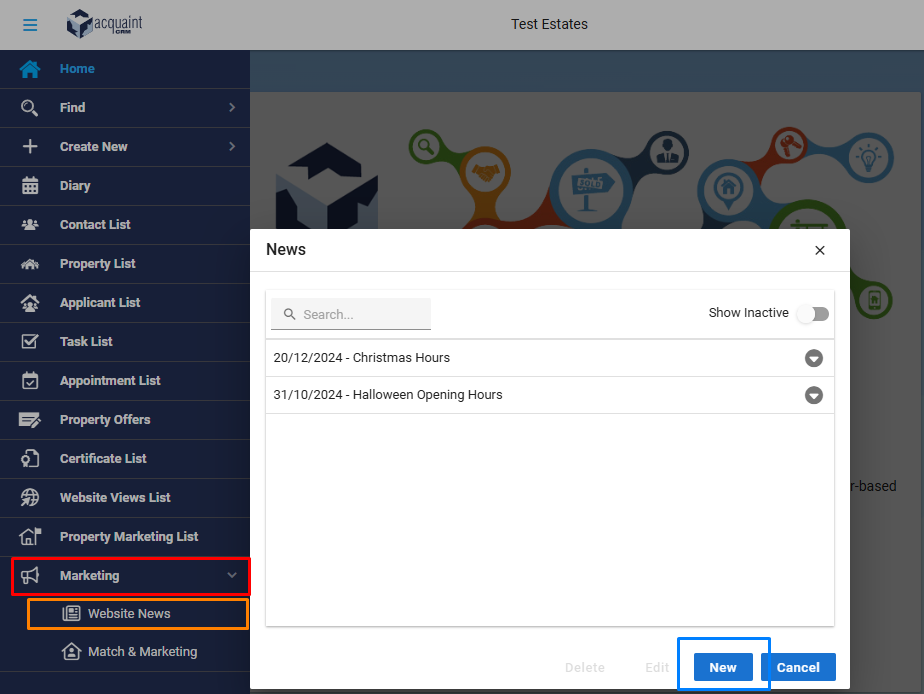Open the hamburger menu icon

(30, 25)
